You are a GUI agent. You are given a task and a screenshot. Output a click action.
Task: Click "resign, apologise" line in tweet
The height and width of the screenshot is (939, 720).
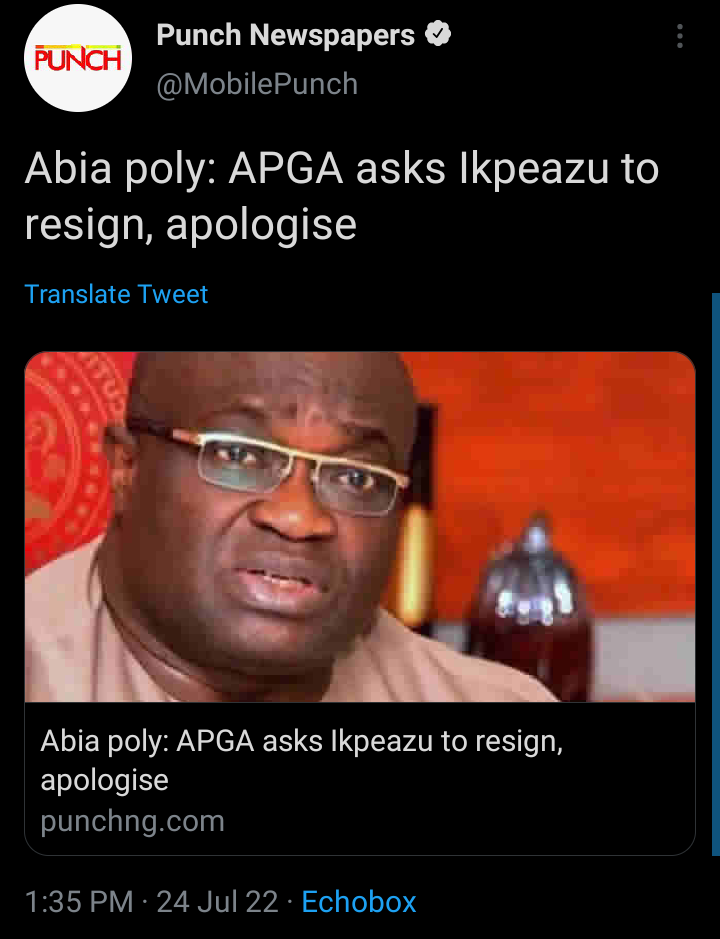click(x=190, y=224)
